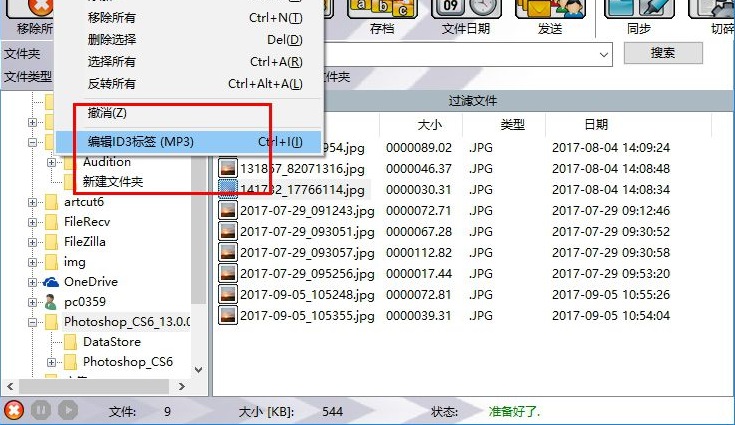Expand the FileZilla folder node
The image size is (735, 425).
tap(32, 242)
